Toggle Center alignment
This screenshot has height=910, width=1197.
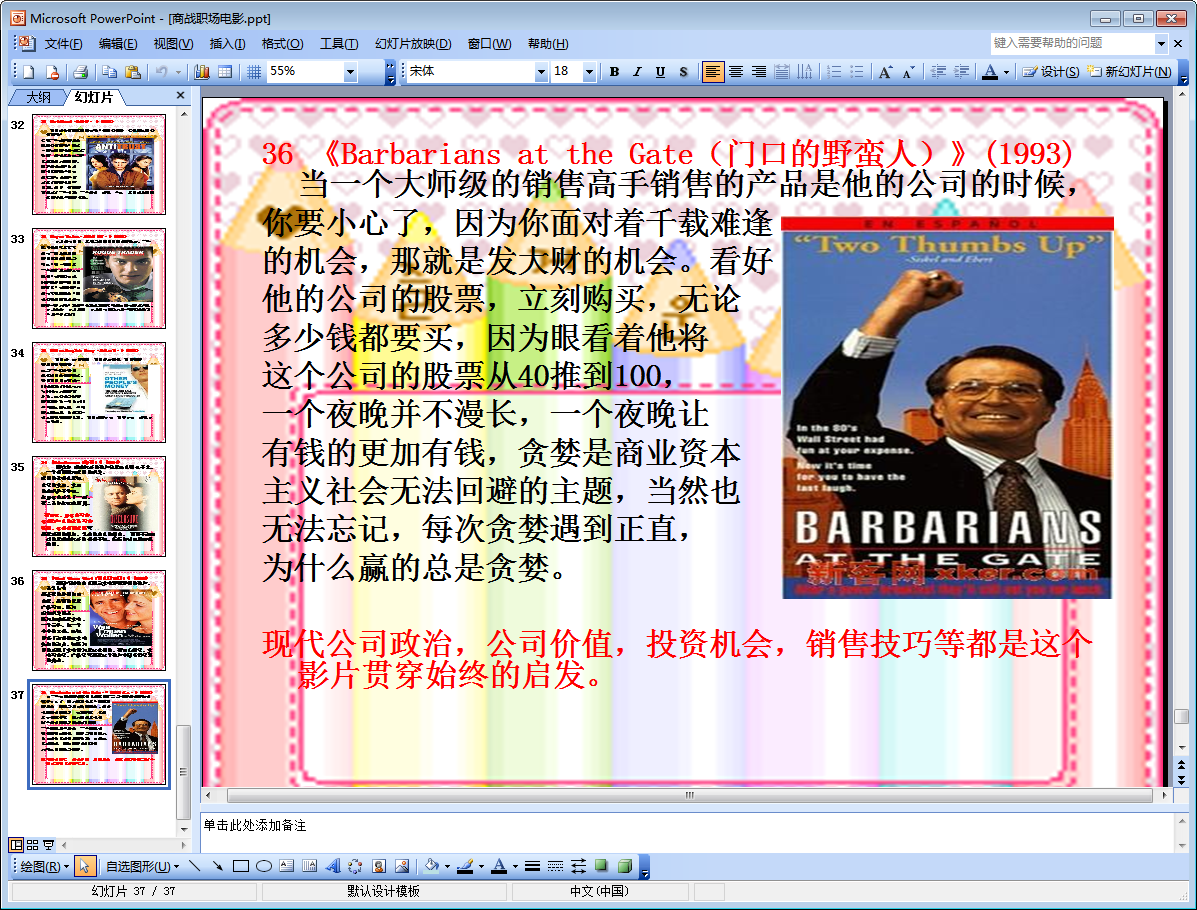click(x=736, y=72)
